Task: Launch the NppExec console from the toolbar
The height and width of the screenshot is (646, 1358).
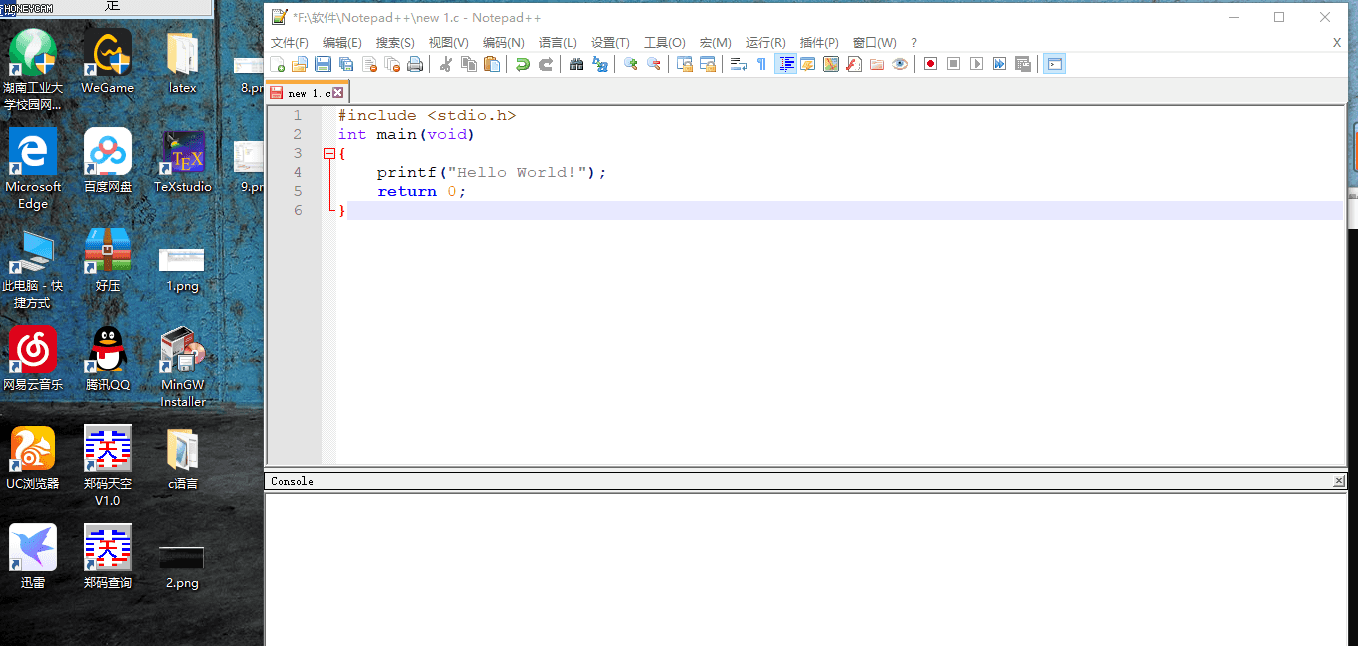Action: coord(1054,63)
